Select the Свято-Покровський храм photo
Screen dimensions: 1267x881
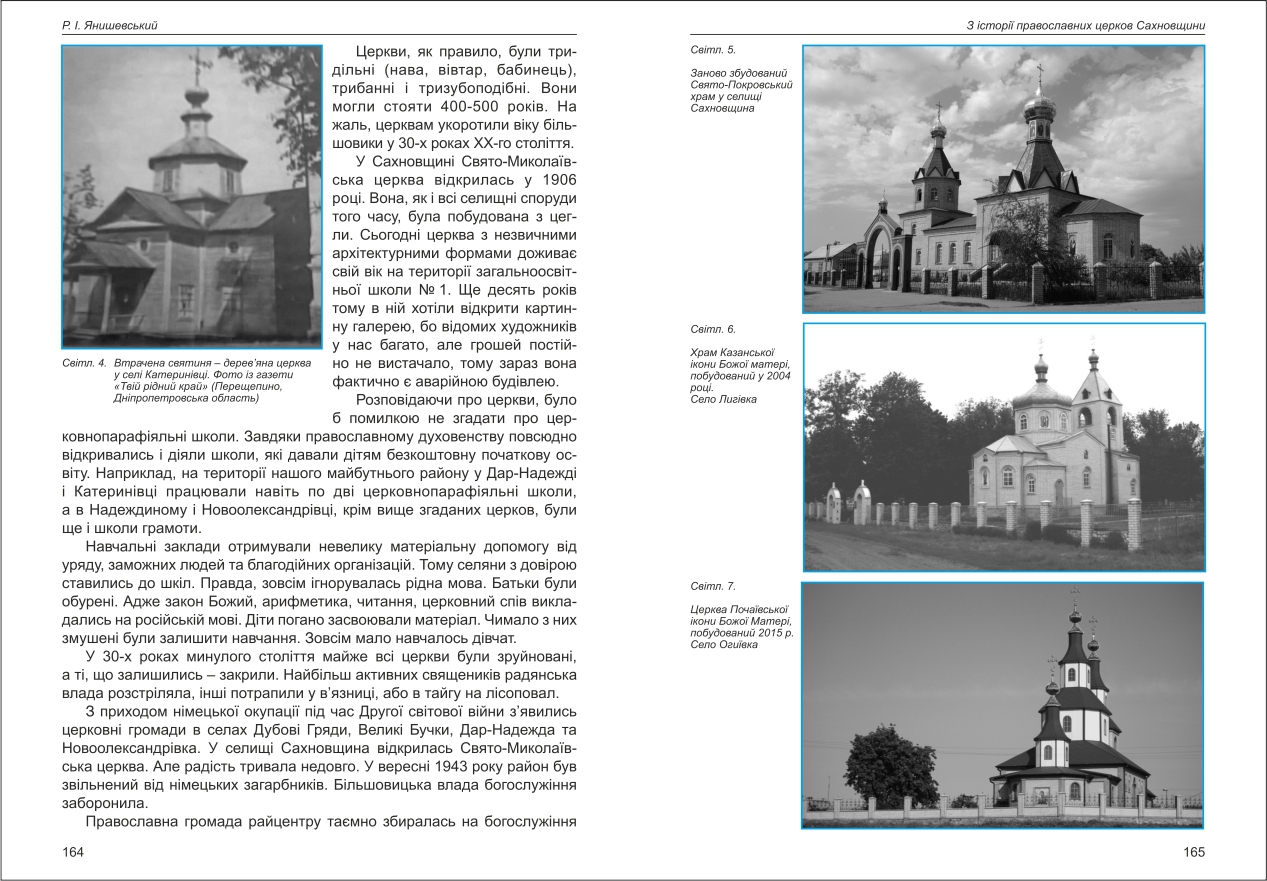pyautogui.click(x=1003, y=179)
